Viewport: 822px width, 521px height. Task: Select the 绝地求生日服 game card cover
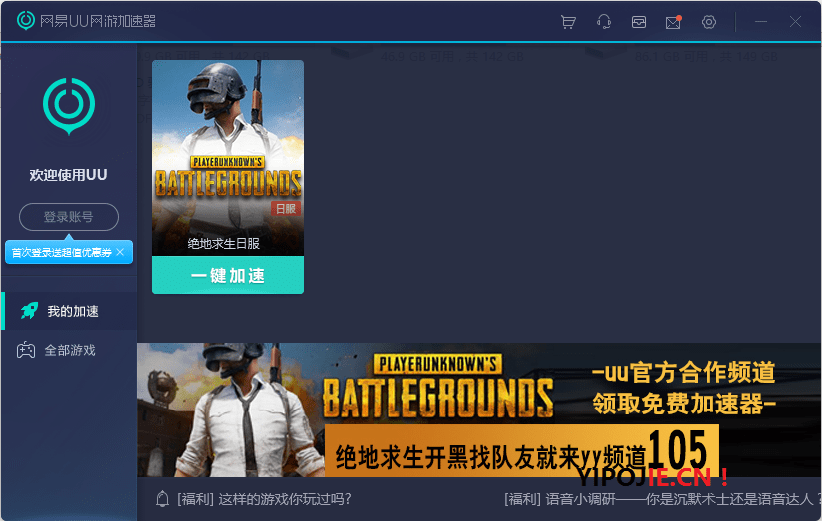[x=228, y=158]
